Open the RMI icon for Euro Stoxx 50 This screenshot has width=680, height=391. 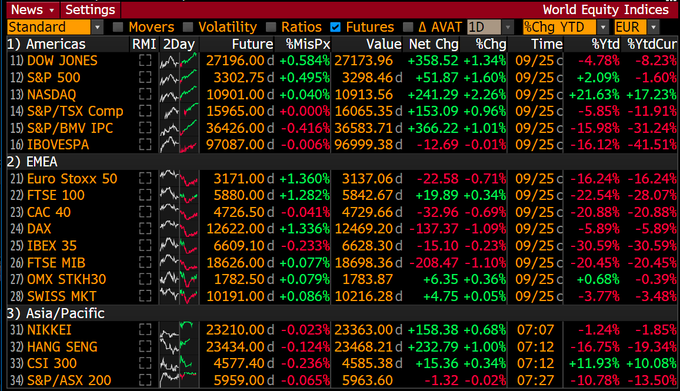pyautogui.click(x=145, y=179)
